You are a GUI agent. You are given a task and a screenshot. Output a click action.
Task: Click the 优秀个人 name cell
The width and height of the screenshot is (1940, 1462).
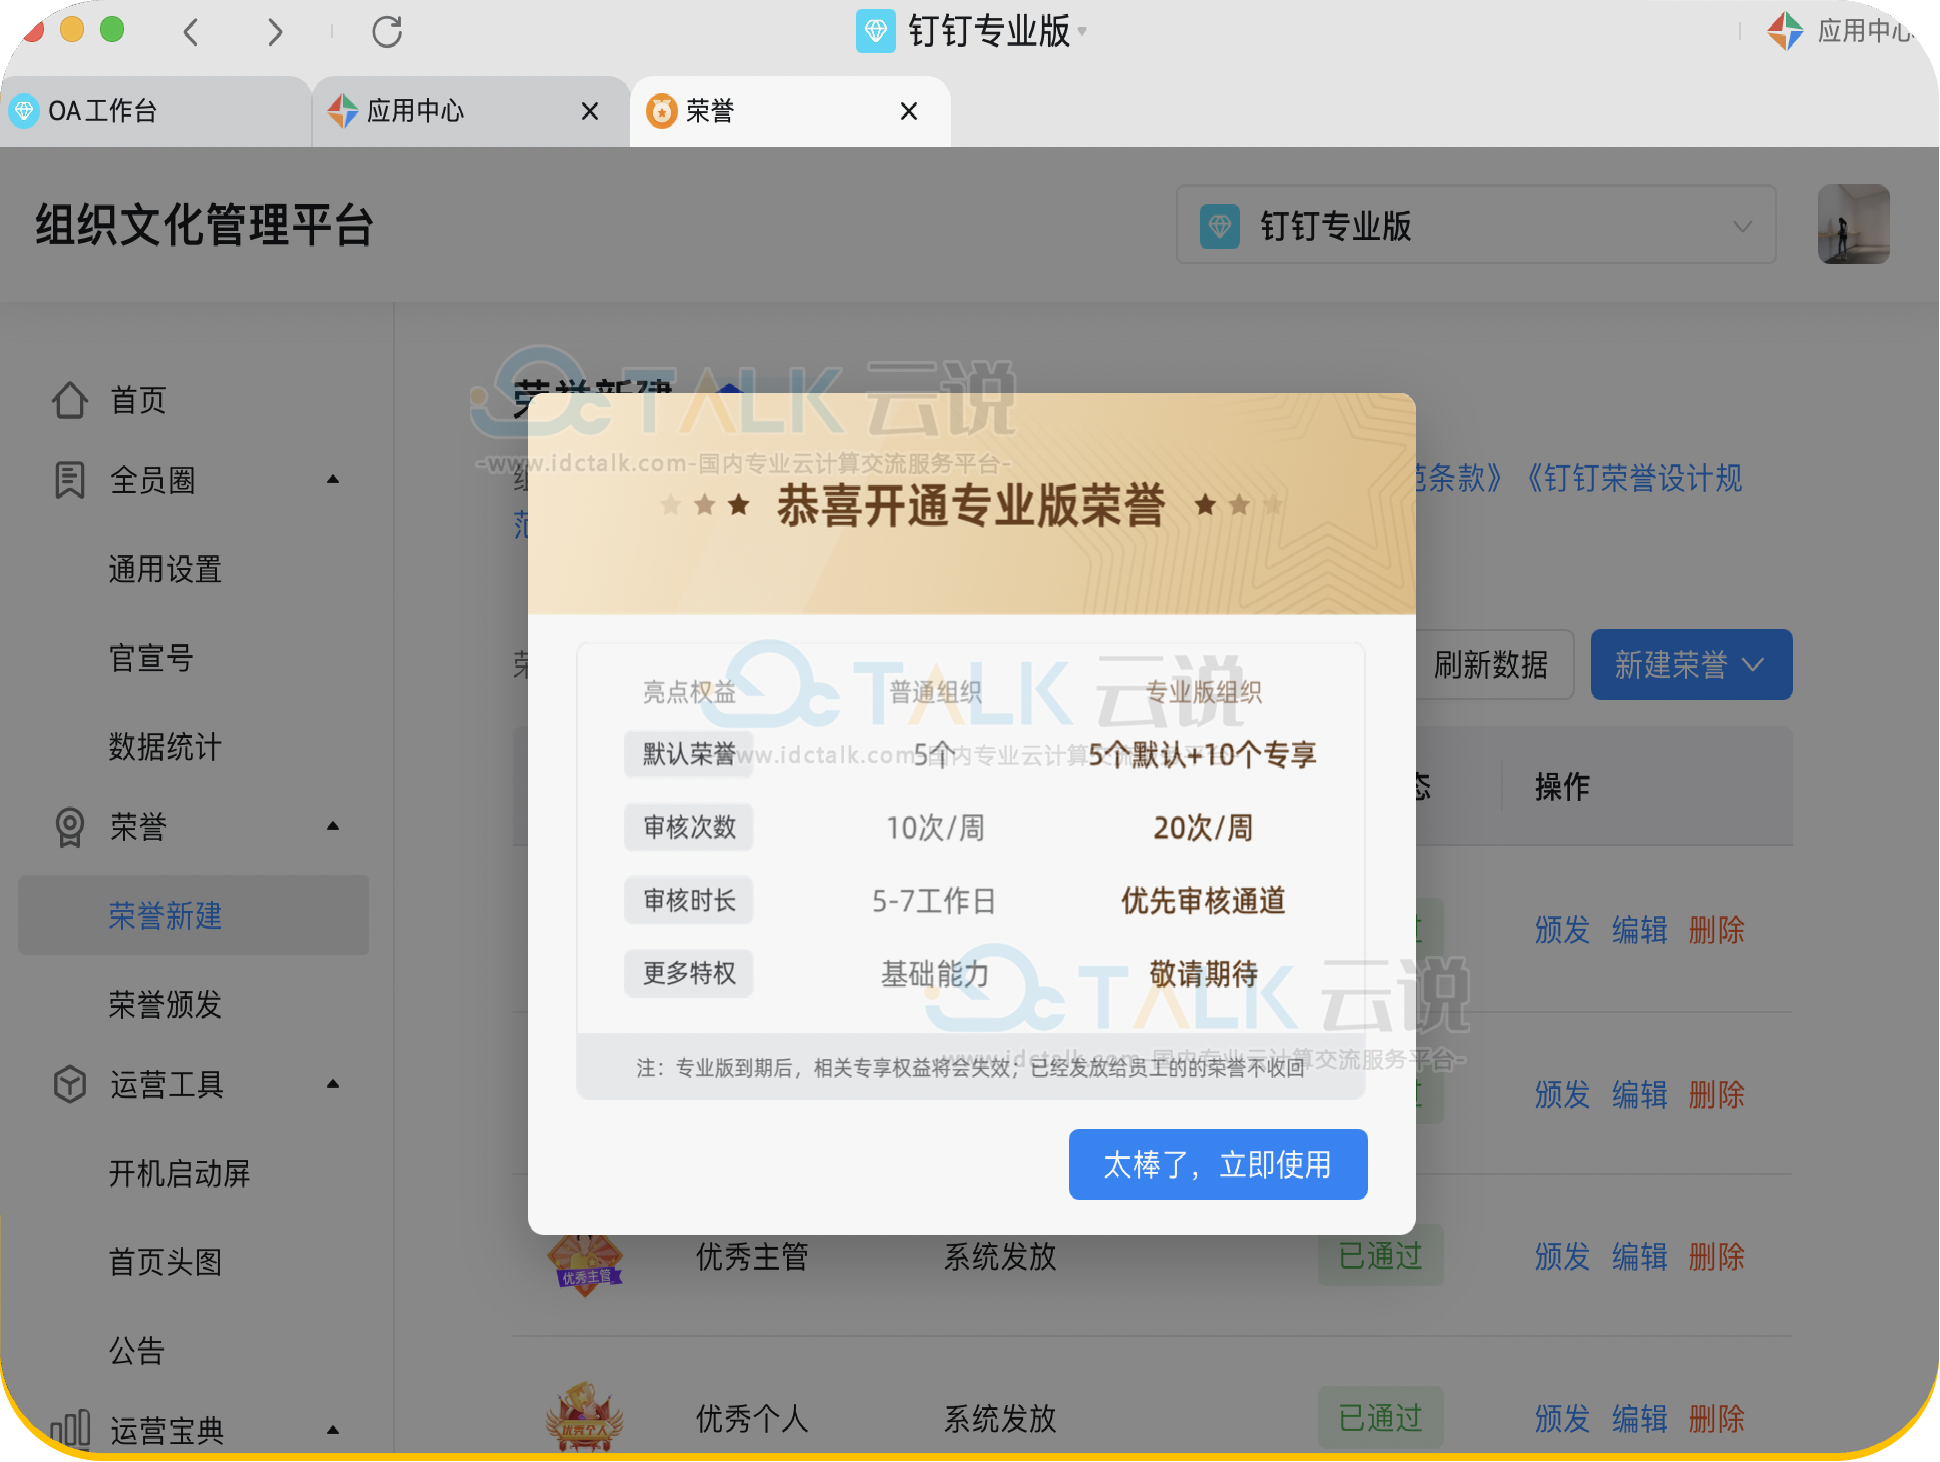(x=752, y=1418)
